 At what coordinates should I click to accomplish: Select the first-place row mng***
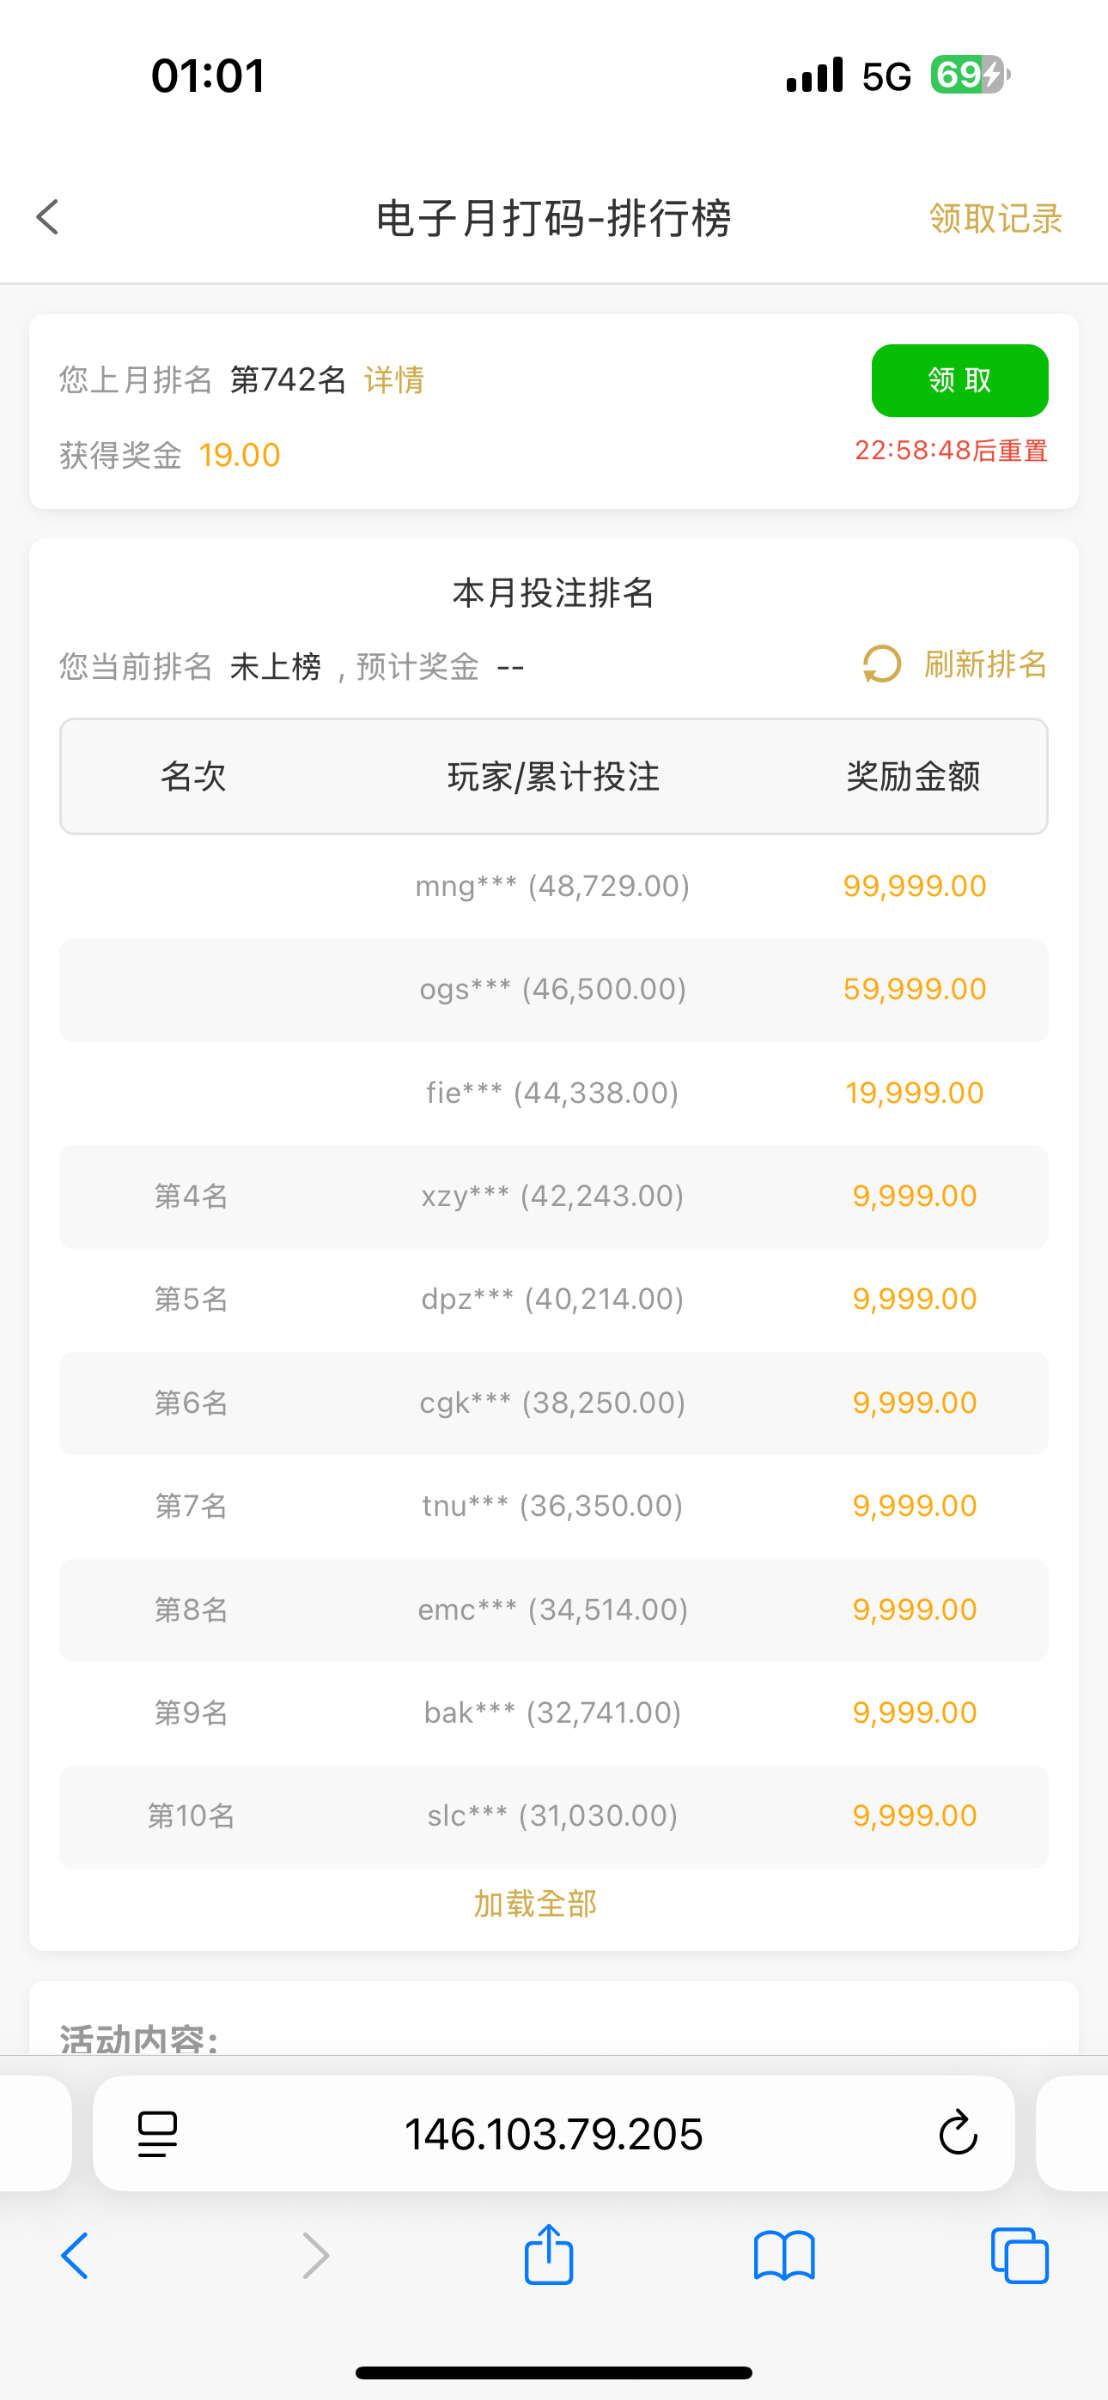[553, 886]
